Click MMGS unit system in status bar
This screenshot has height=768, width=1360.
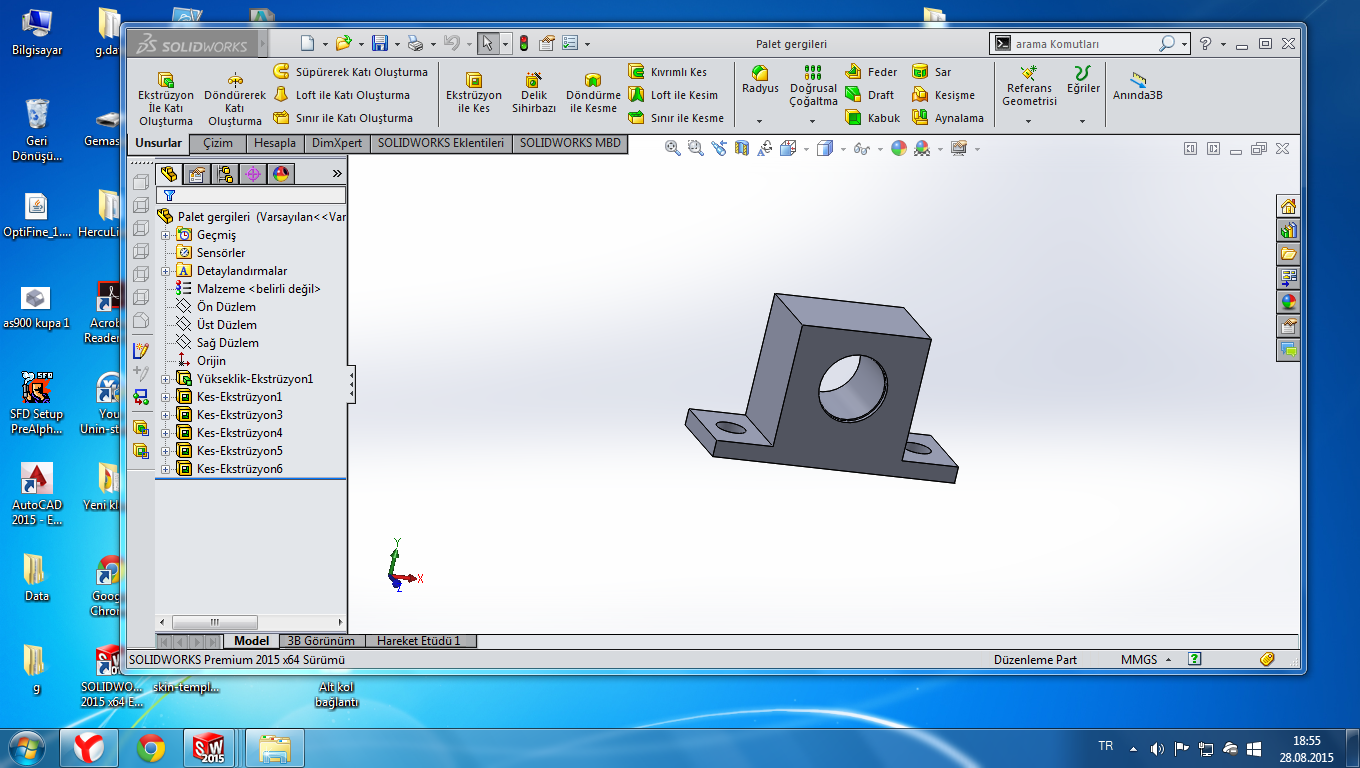pos(1139,660)
